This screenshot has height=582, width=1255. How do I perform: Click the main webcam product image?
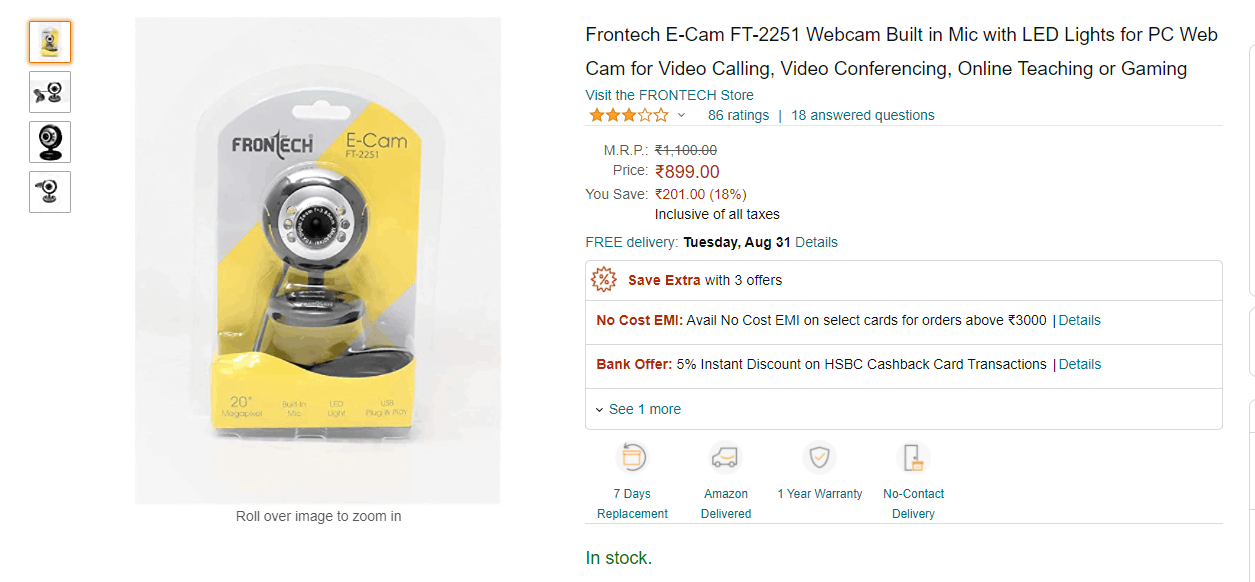[x=318, y=260]
